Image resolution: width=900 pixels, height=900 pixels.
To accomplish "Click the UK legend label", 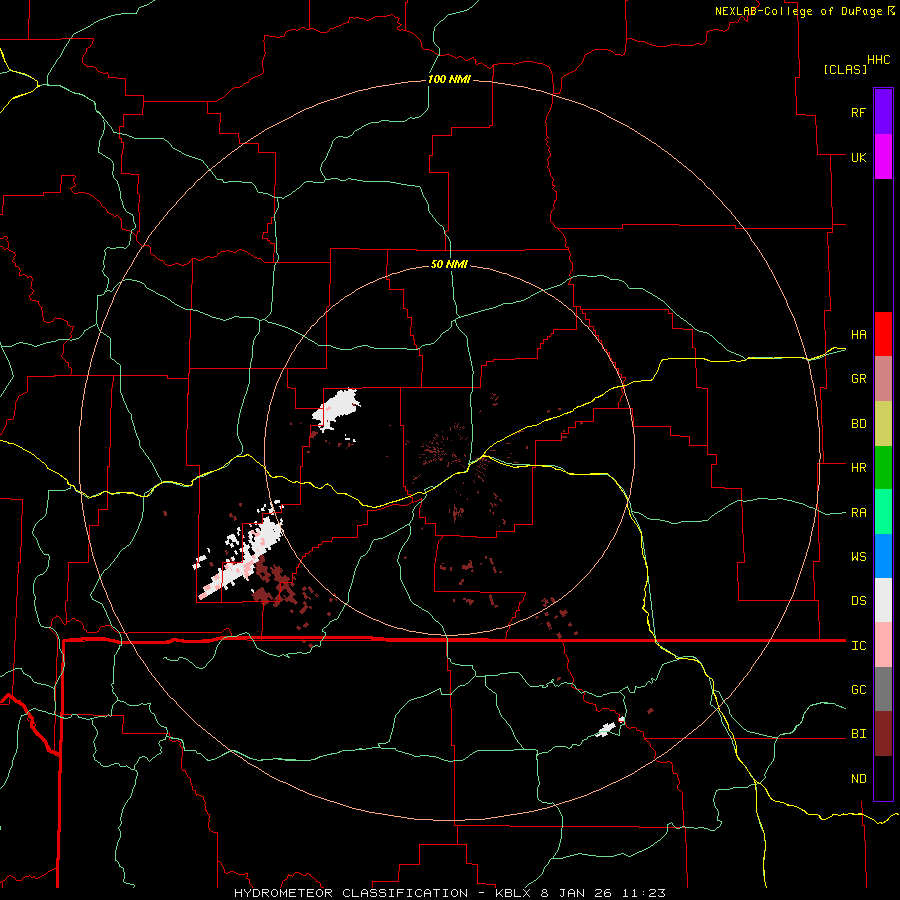I will [859, 158].
